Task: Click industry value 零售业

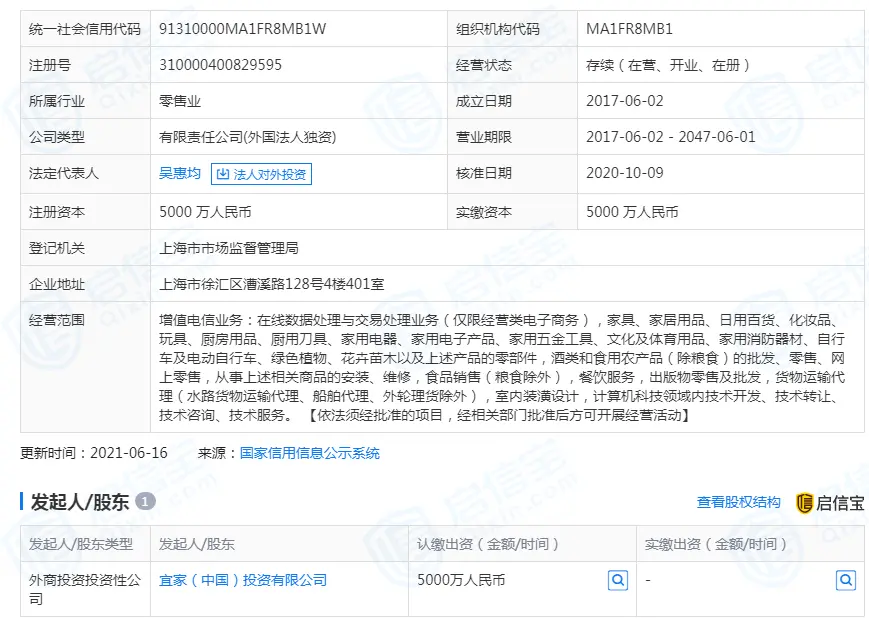Action: coord(180,101)
